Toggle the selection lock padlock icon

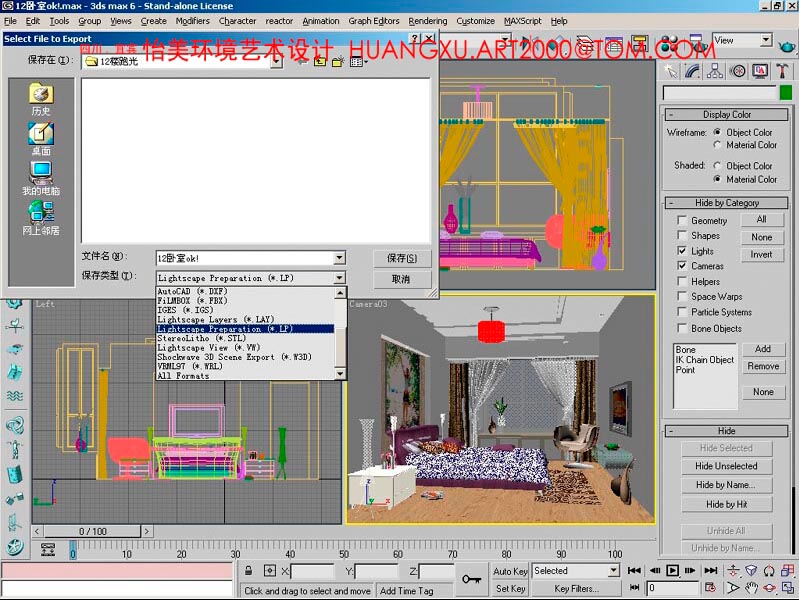coord(248,570)
